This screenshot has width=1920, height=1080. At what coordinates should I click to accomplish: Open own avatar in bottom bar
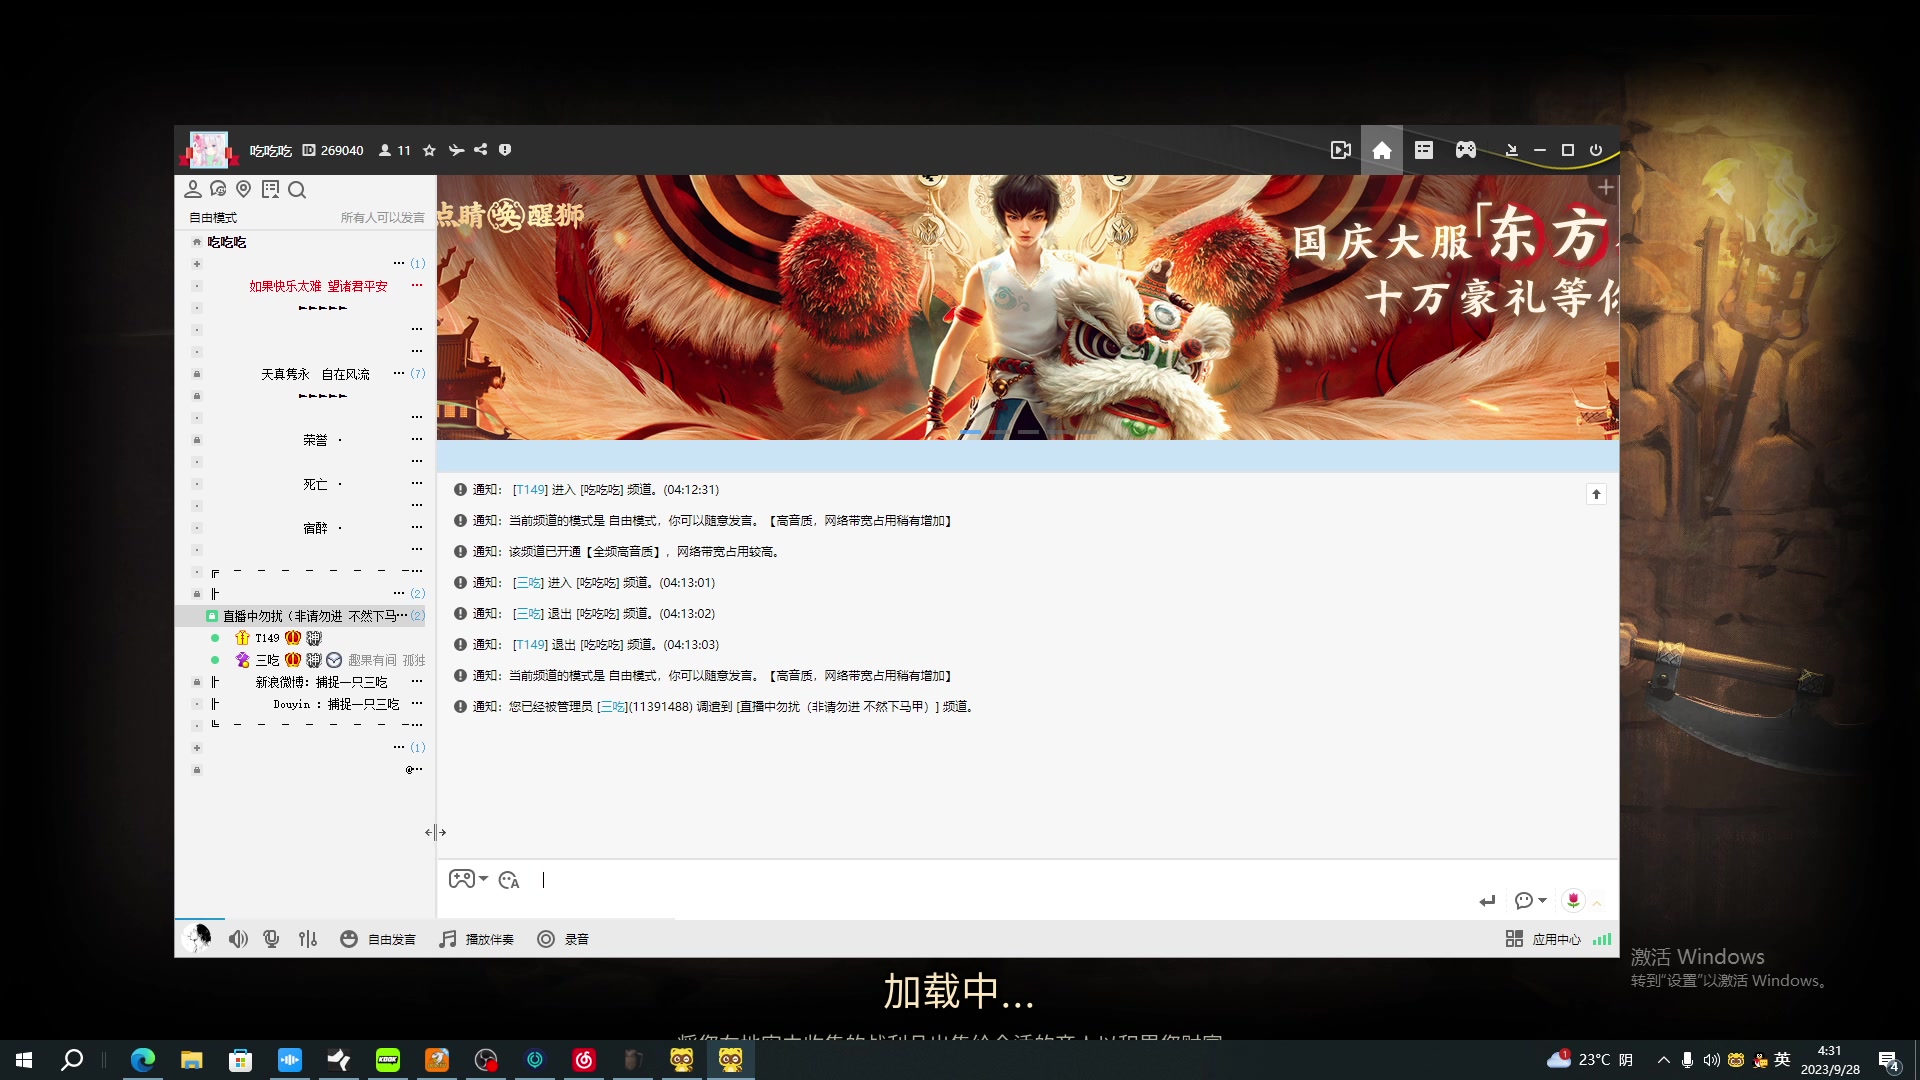click(198, 938)
